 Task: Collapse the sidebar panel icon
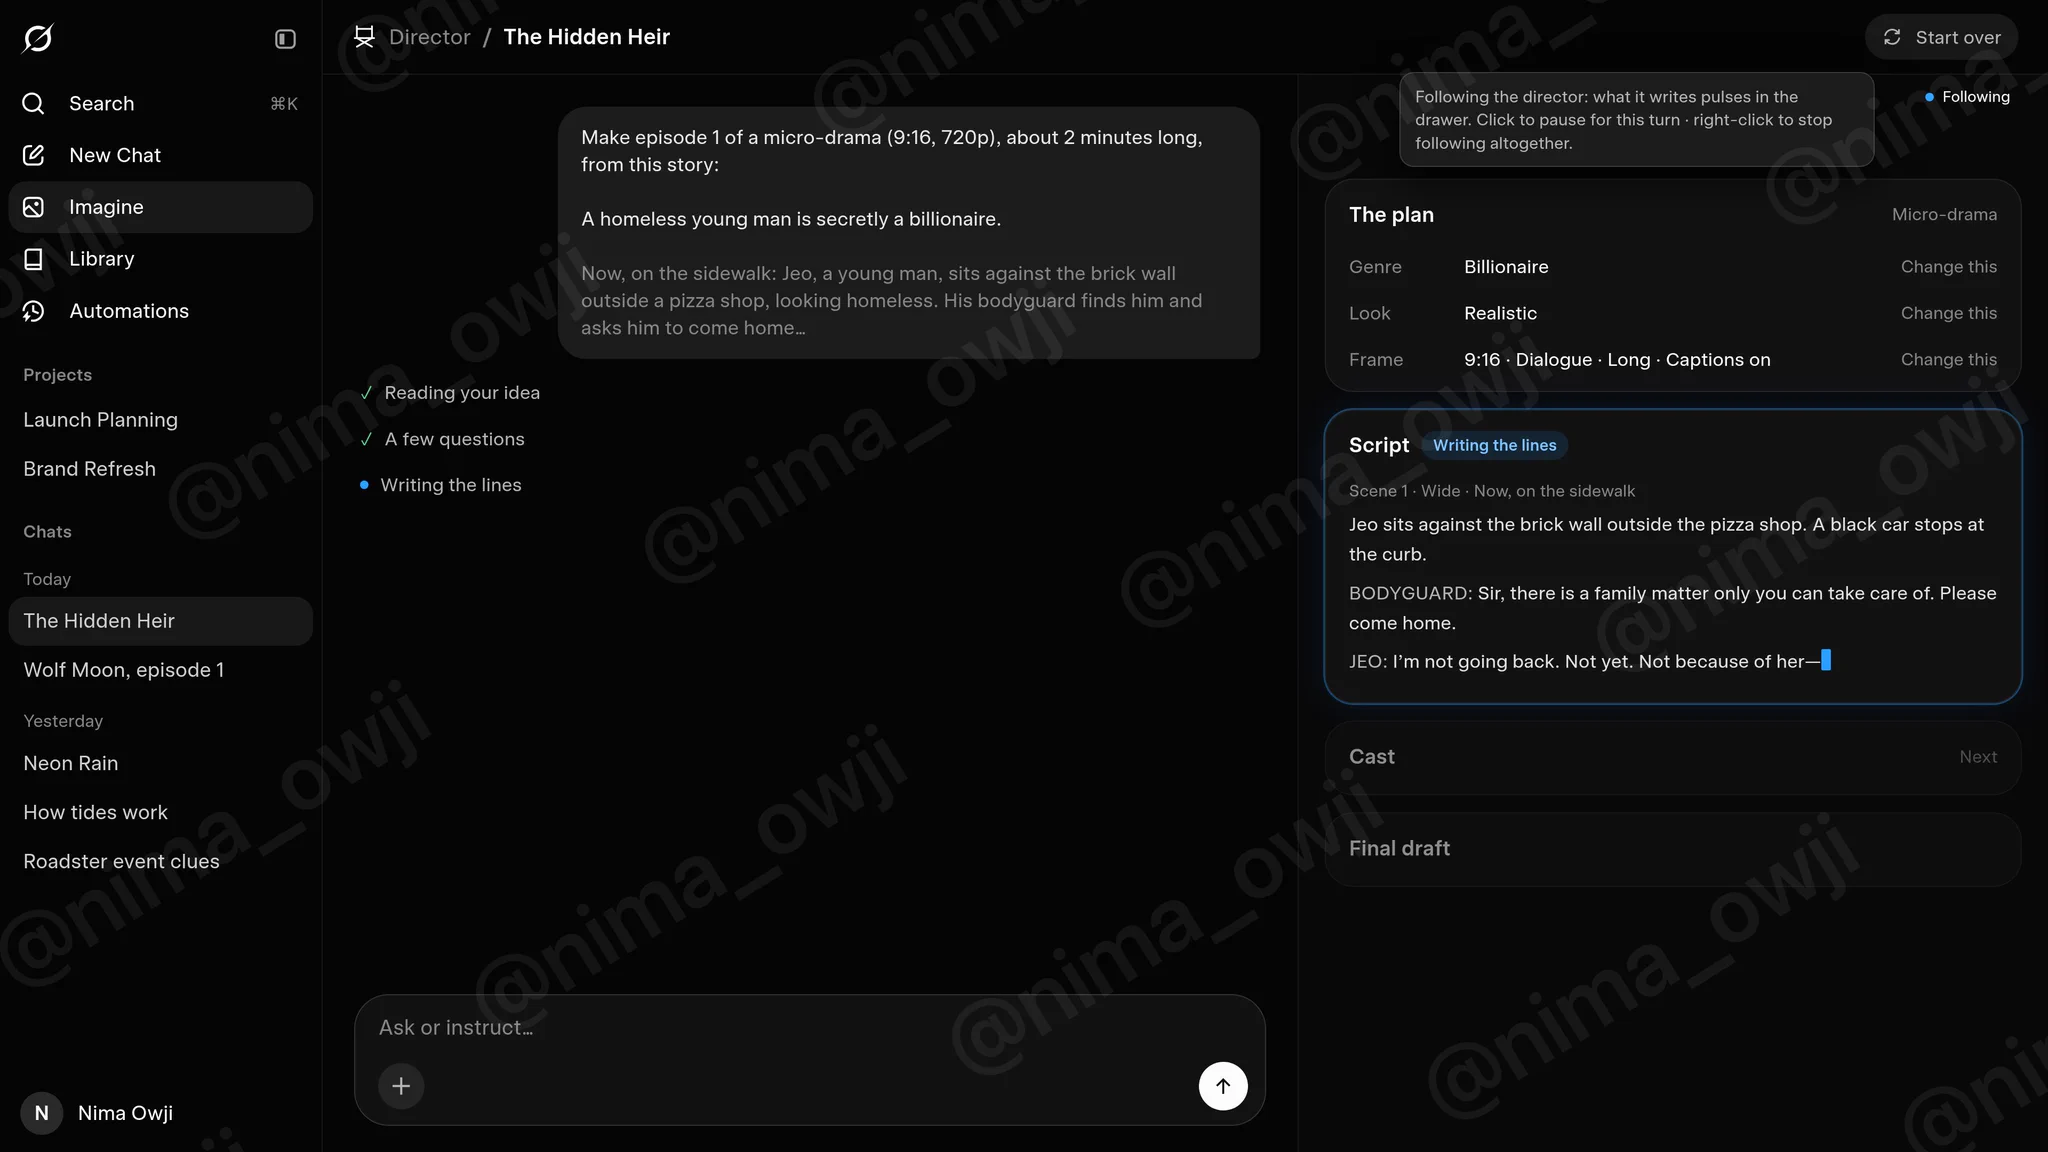285,39
